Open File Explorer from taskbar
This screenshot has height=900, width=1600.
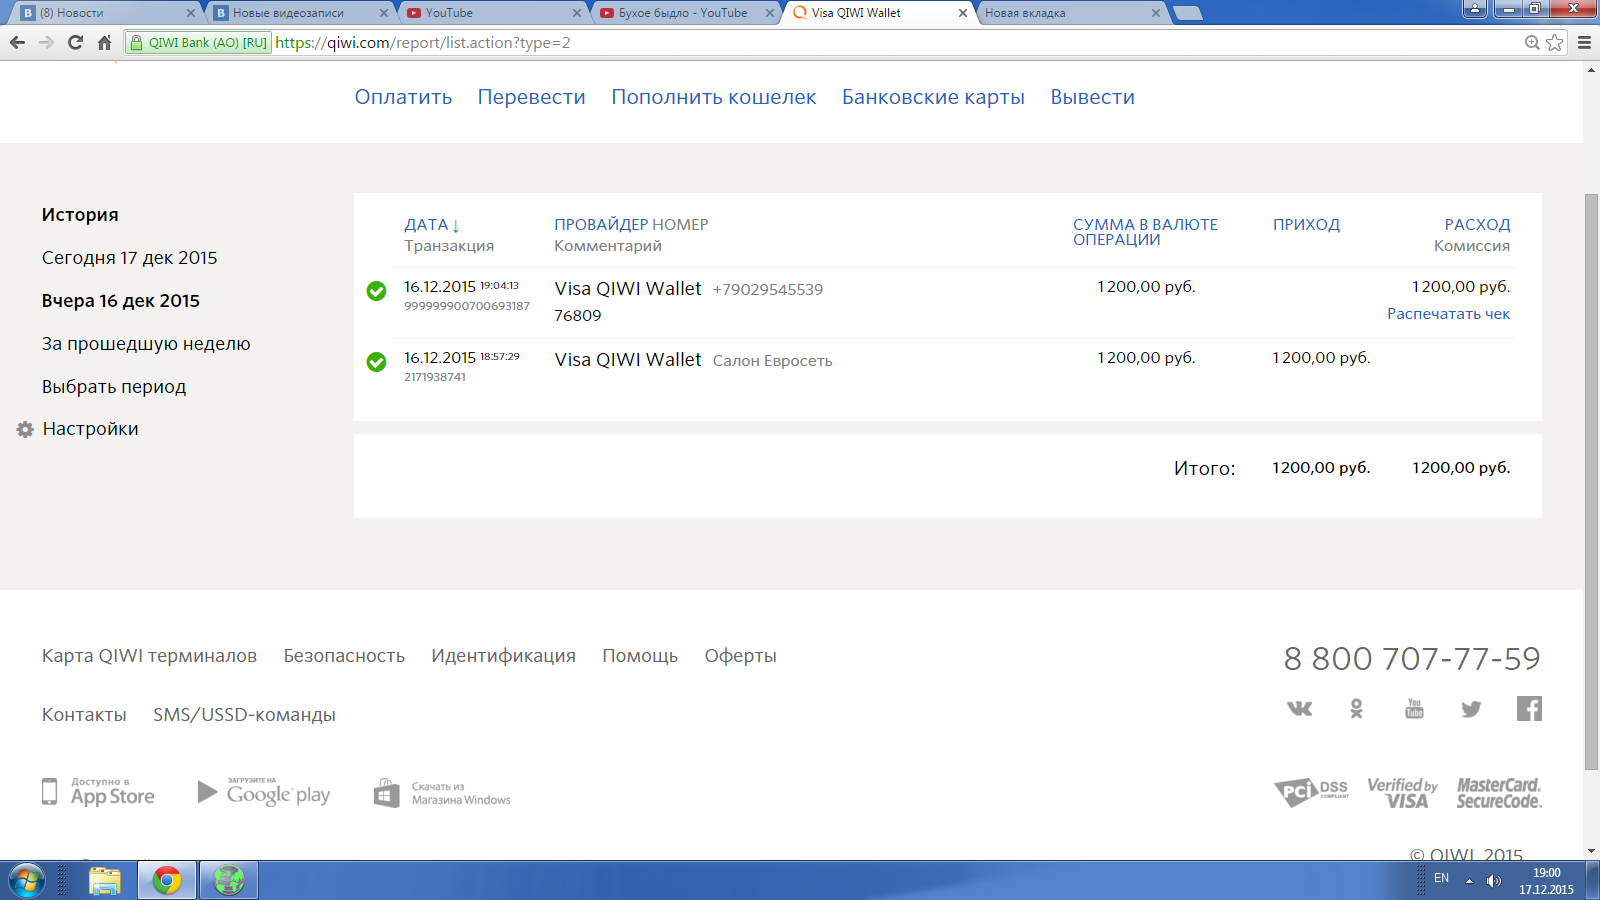[105, 881]
